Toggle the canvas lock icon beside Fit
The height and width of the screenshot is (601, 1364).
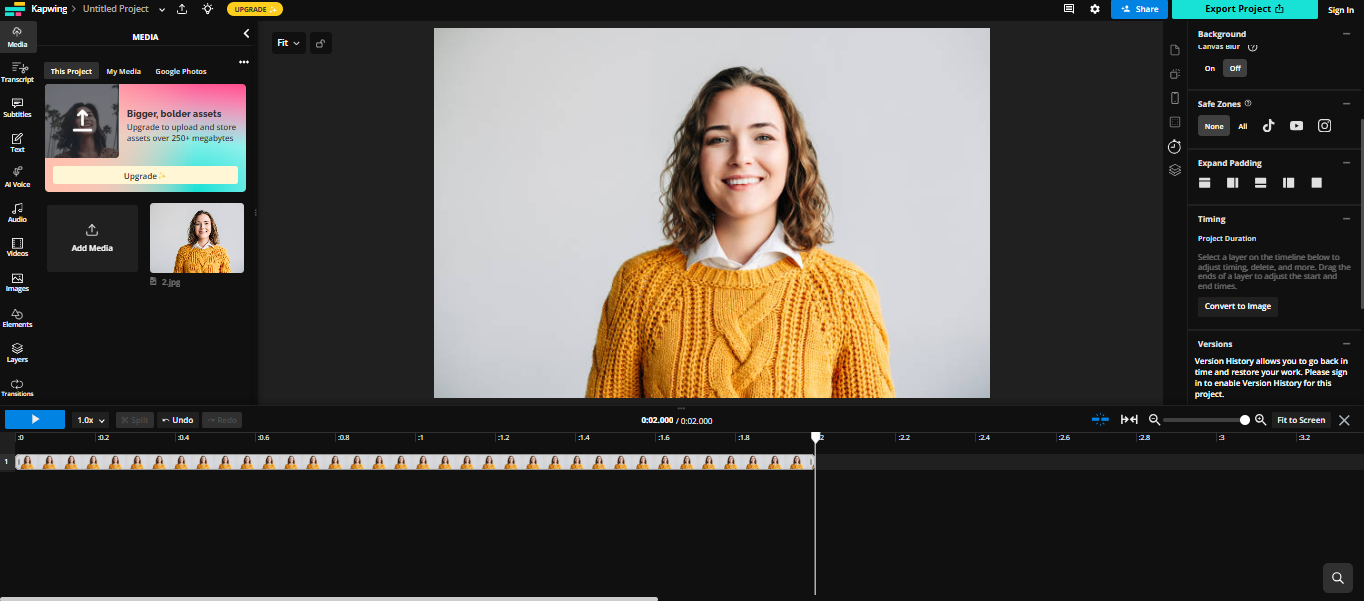pyautogui.click(x=319, y=43)
